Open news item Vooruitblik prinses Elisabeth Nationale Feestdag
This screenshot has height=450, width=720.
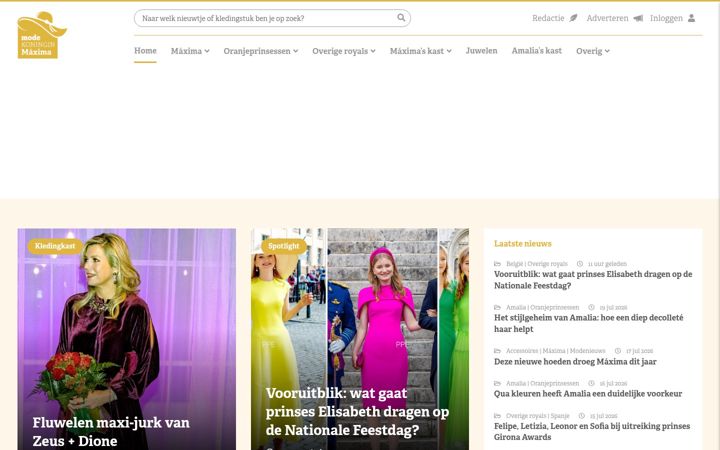tap(593, 280)
